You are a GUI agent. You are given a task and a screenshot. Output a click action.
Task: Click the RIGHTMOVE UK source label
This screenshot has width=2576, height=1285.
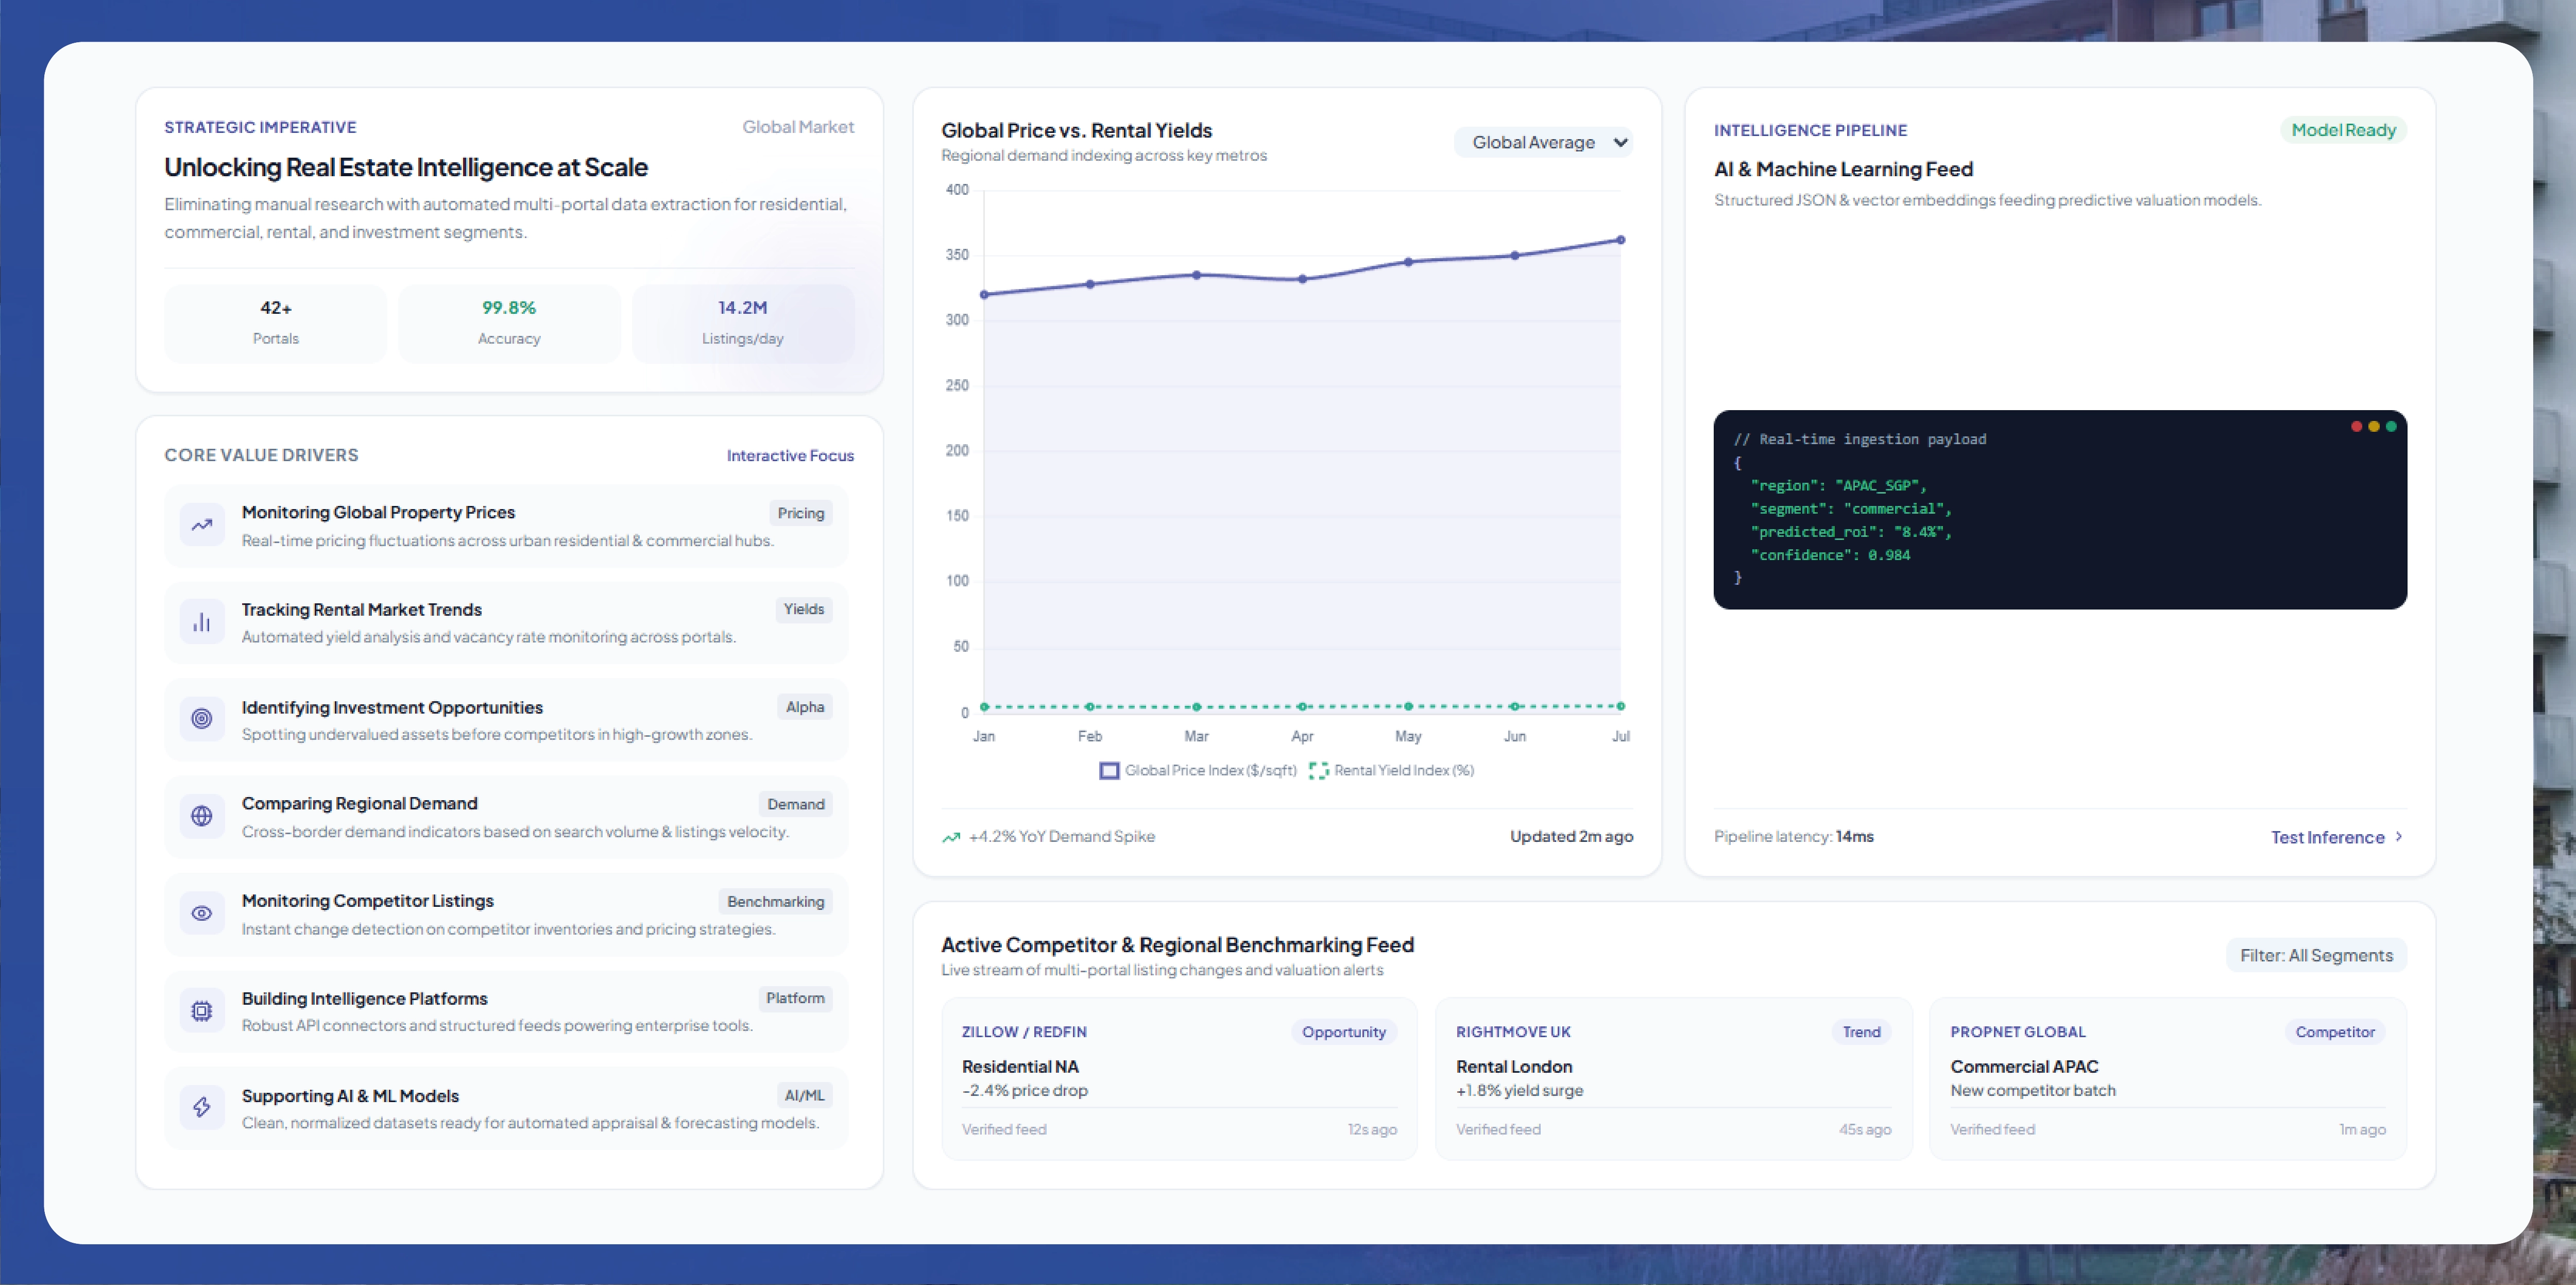tap(1513, 1032)
